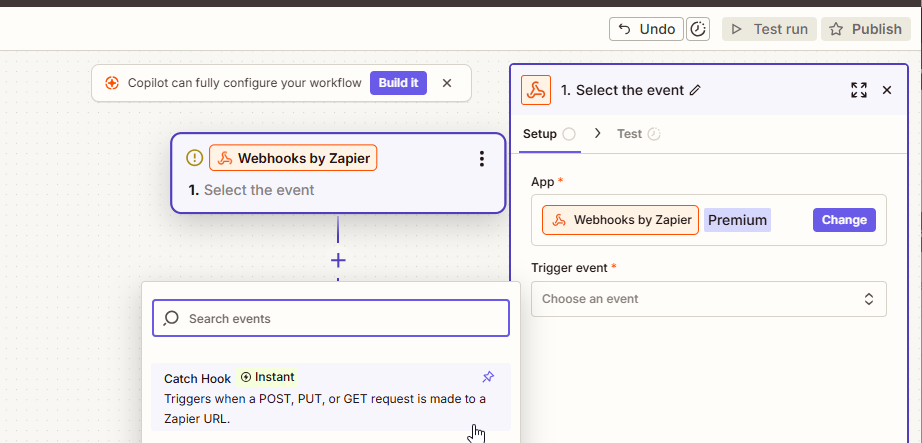
Task: Click the Publish button
Action: (x=866, y=29)
